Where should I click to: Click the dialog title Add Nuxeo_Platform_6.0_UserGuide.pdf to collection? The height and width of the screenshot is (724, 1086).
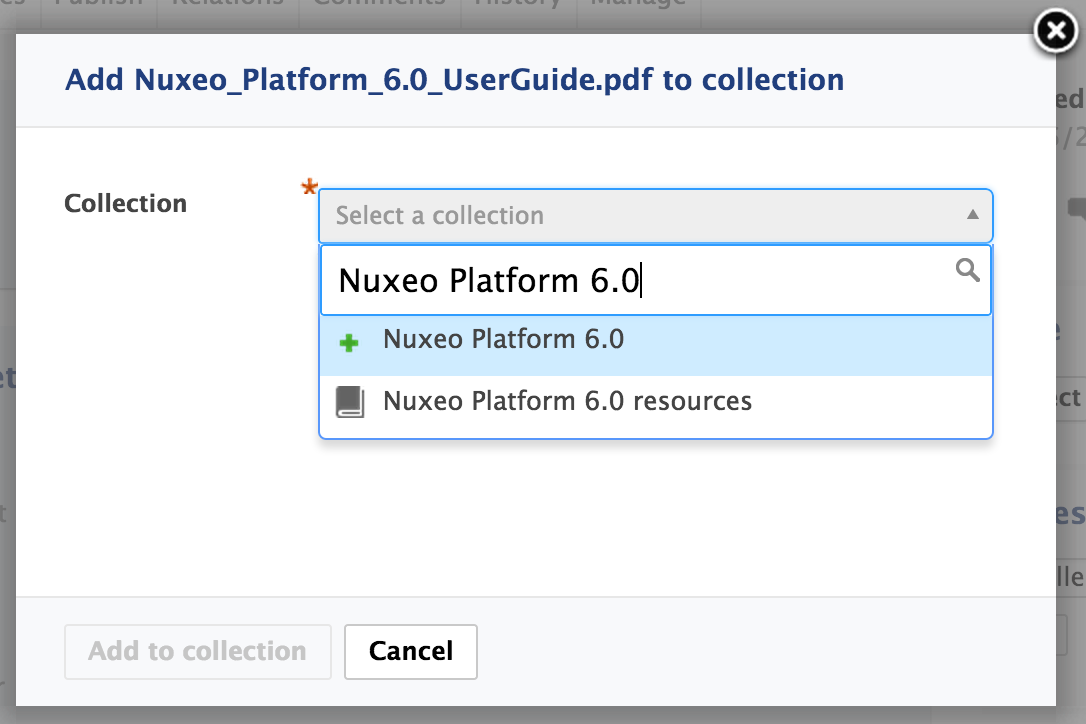click(454, 80)
